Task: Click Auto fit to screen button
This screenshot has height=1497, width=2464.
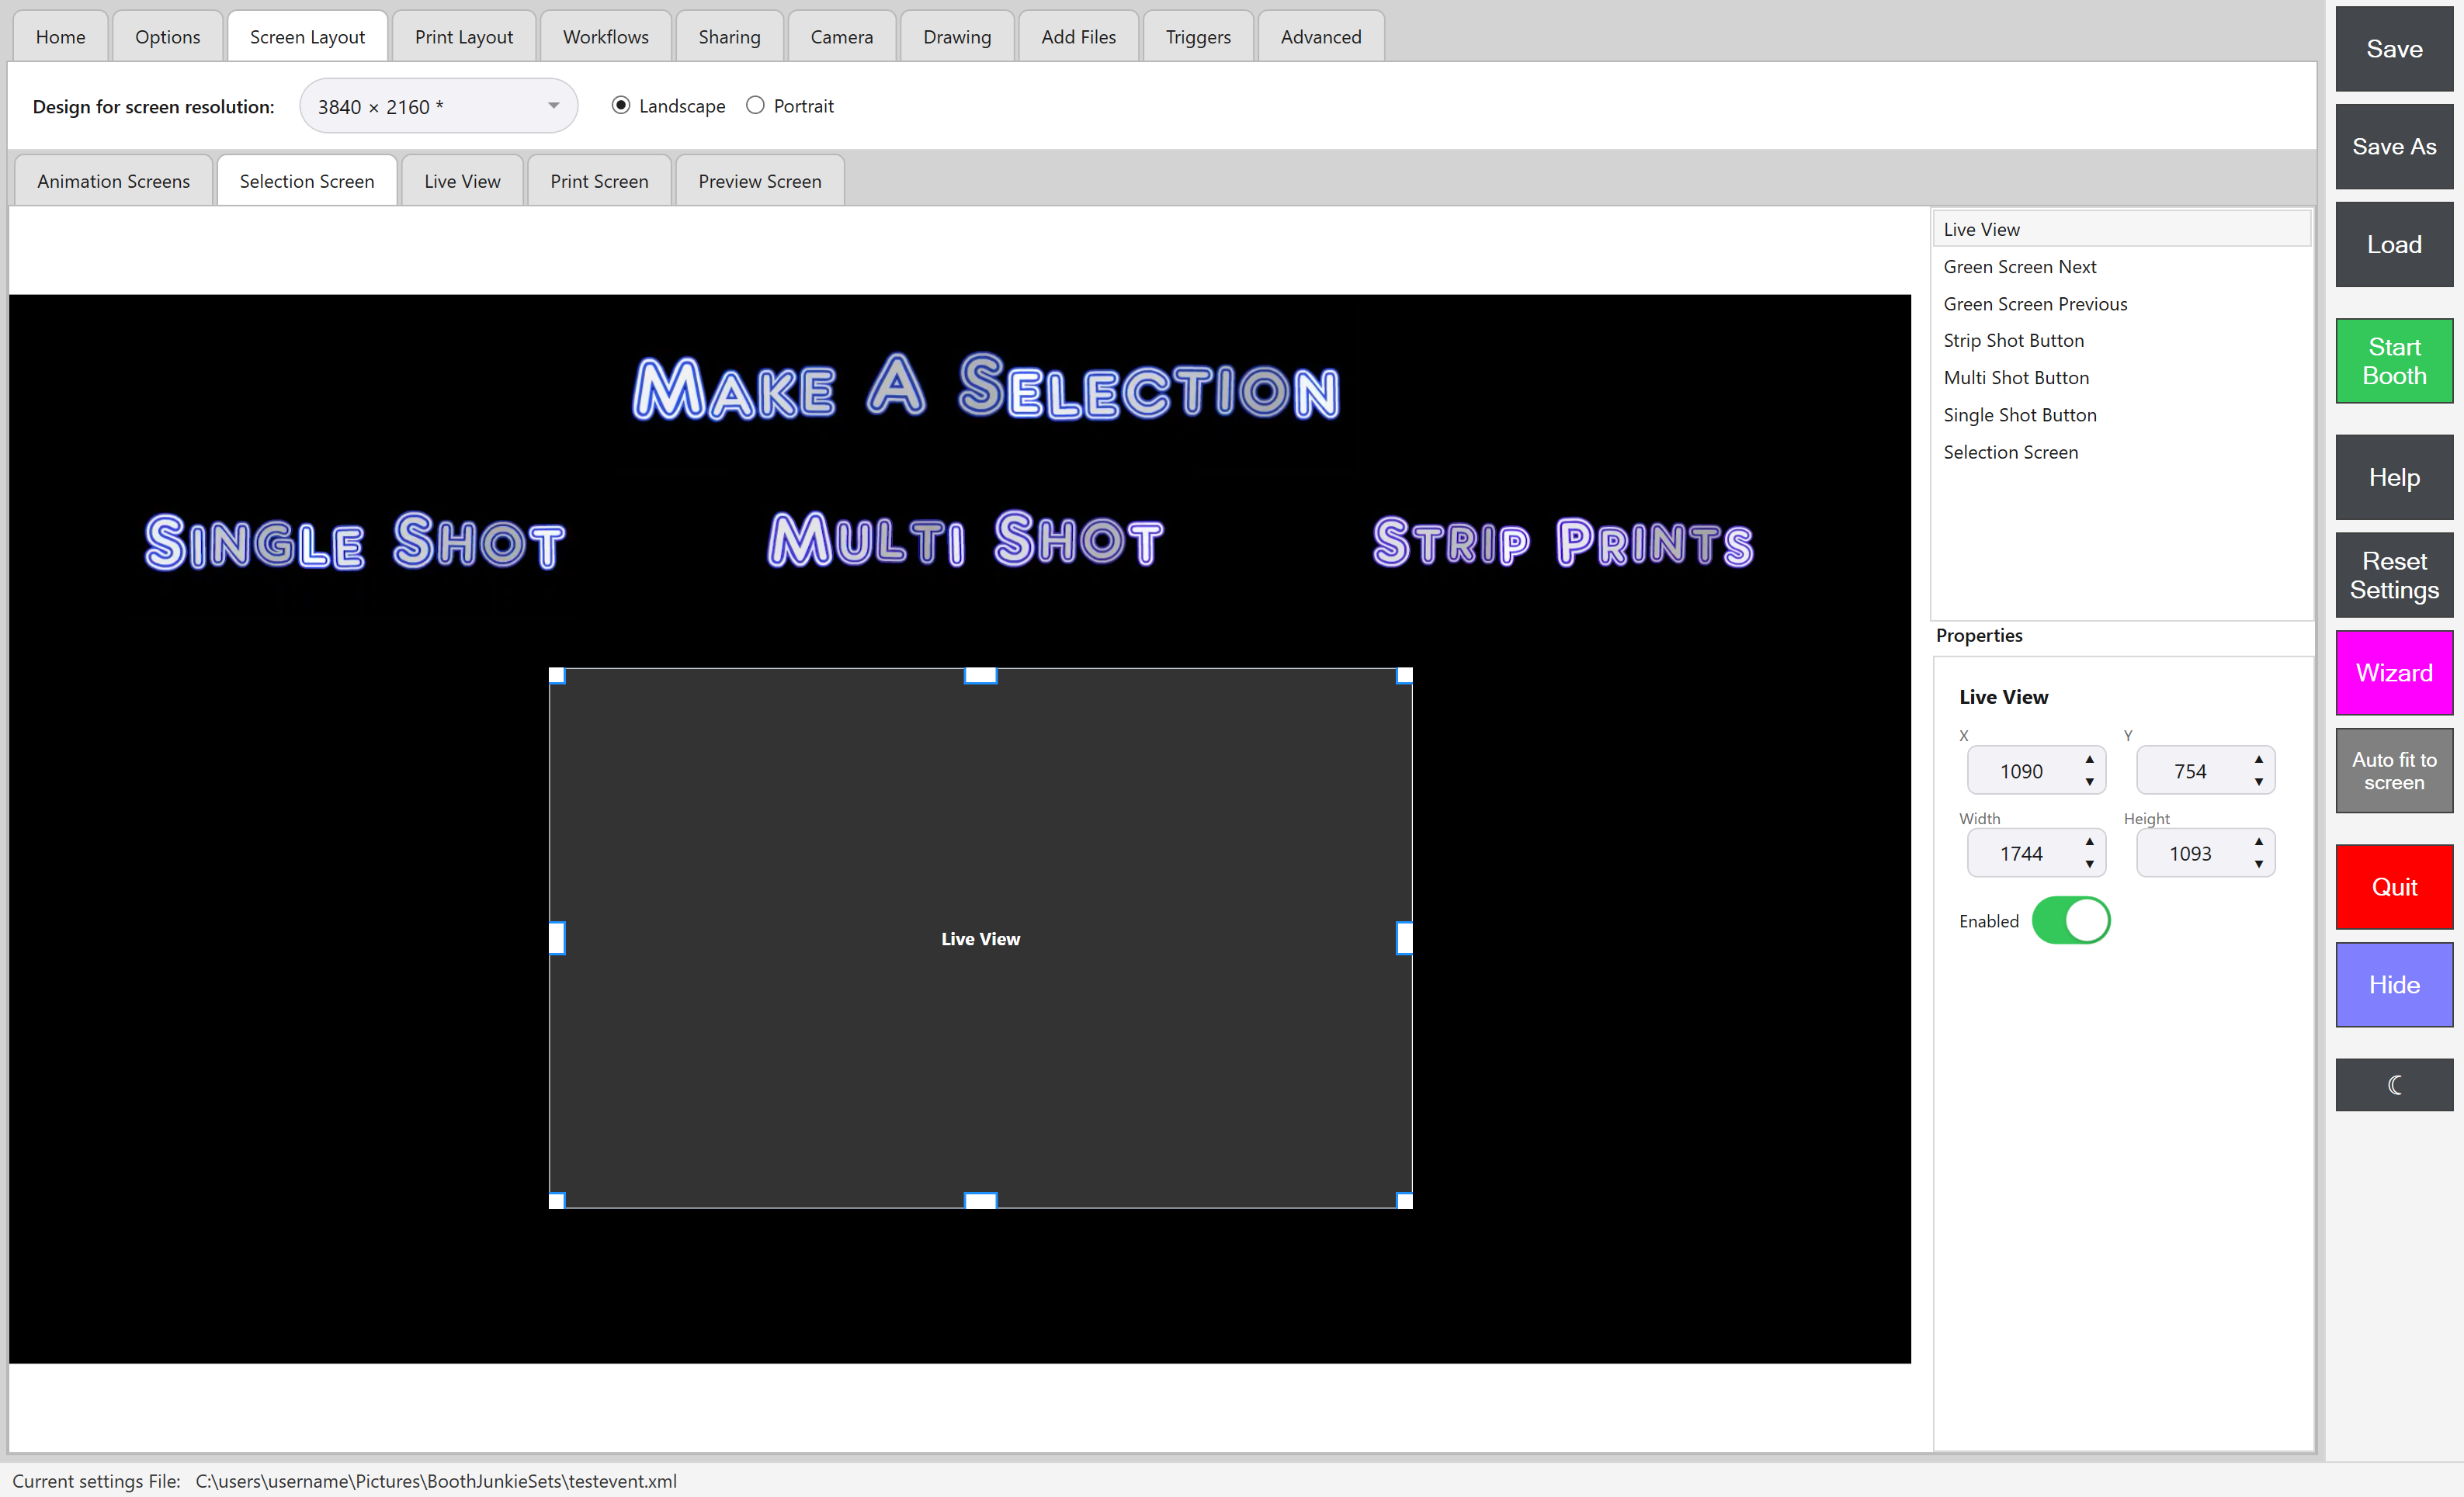Action: pos(2393,771)
